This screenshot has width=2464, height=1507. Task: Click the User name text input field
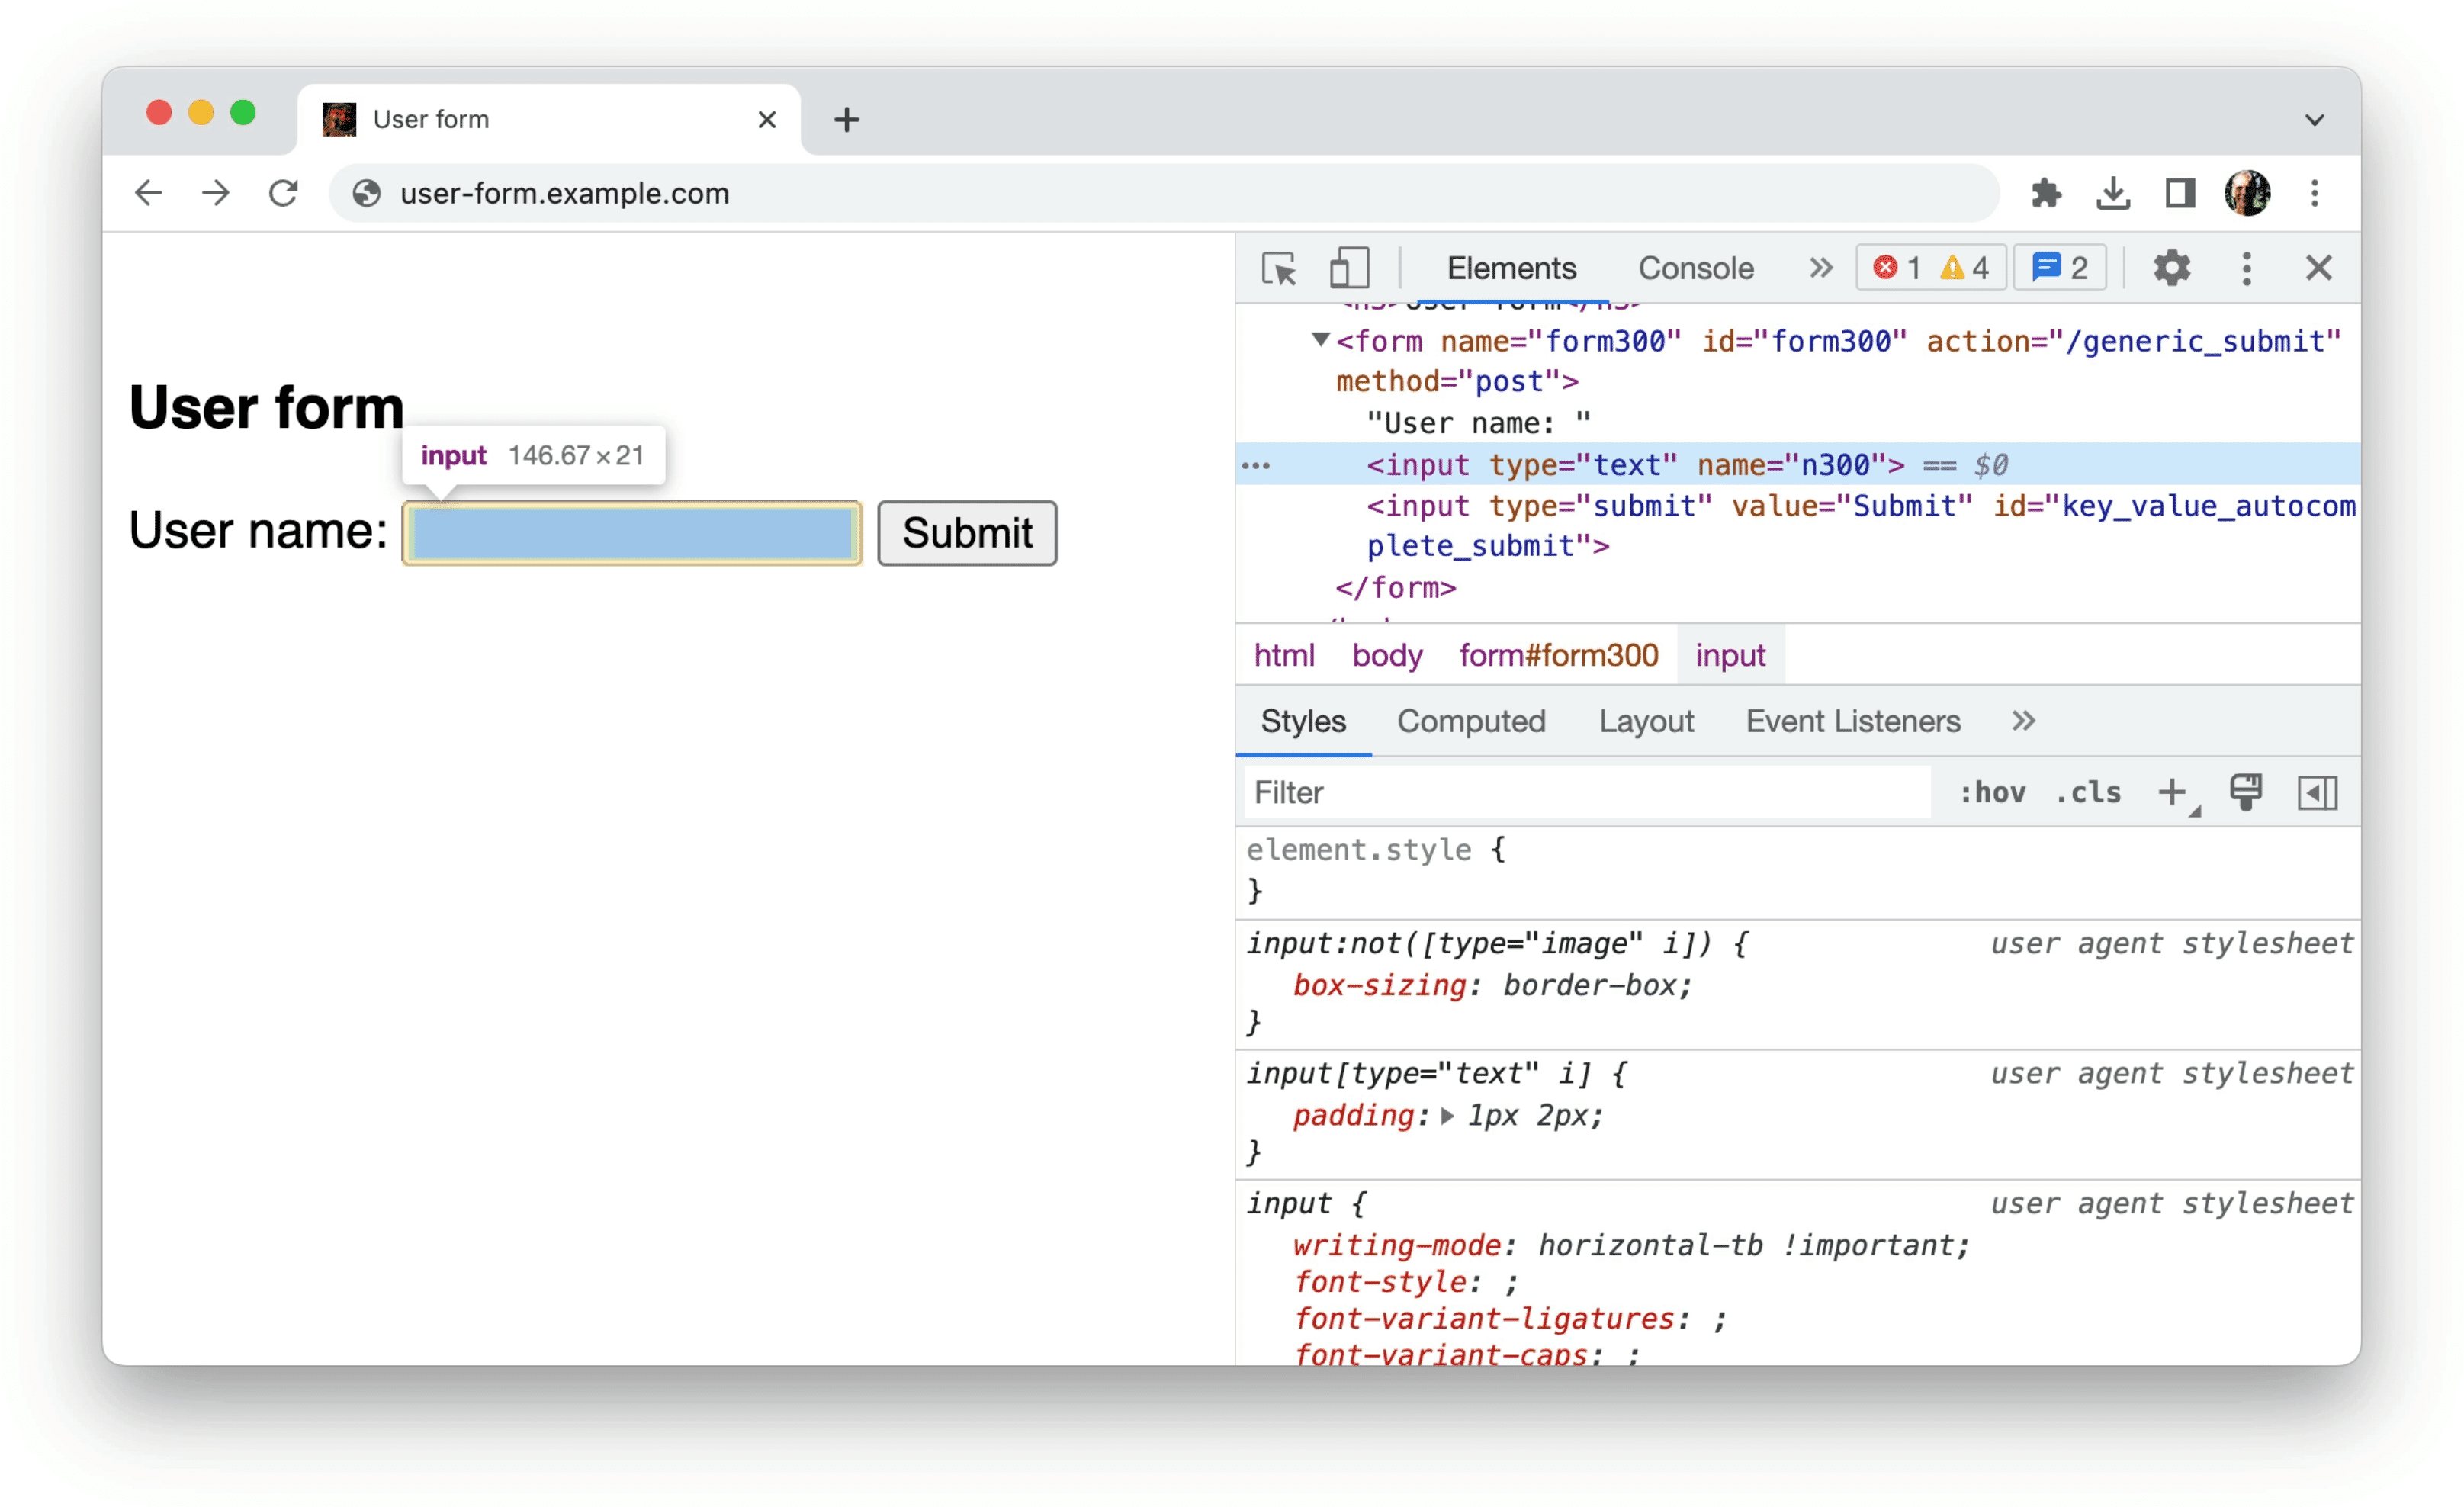632,532
